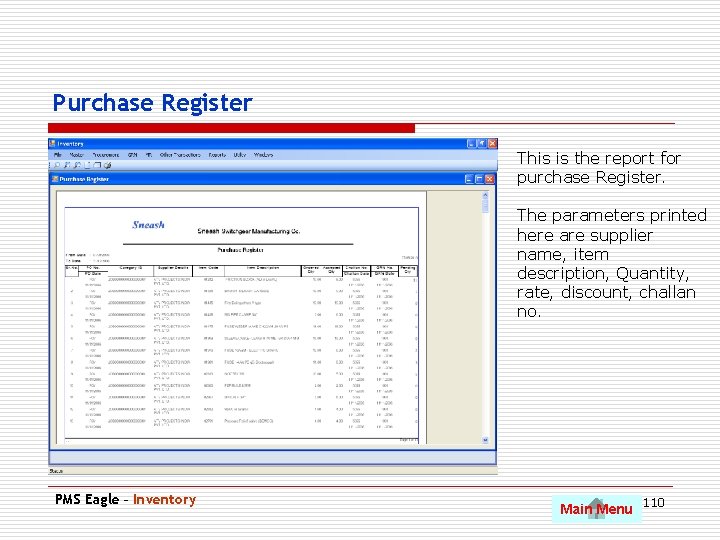This screenshot has height=540, width=720.
Task: Click the blank page icon in the toolbar
Action: point(87,165)
